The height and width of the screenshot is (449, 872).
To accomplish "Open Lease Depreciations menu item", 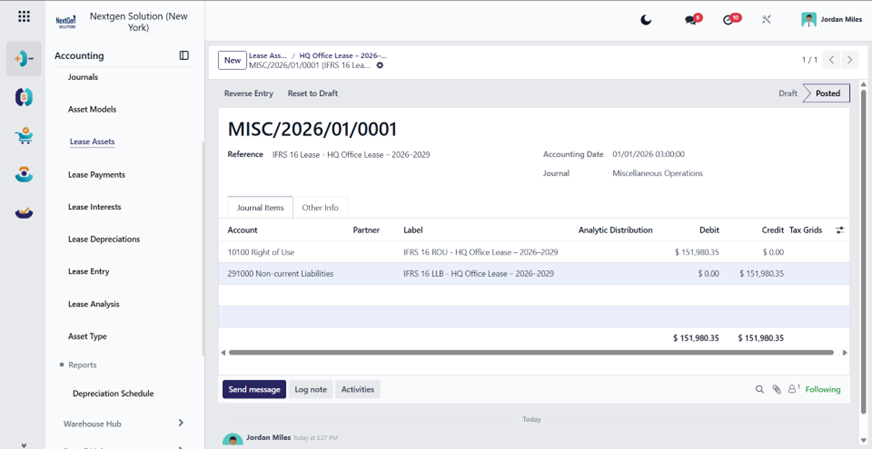I will [104, 239].
